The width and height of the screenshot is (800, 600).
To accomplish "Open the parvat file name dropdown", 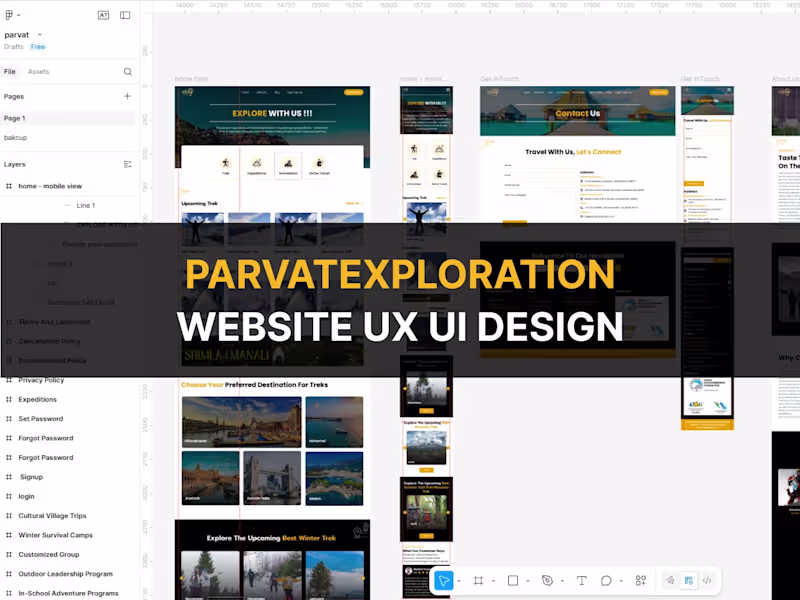I will click(39, 34).
